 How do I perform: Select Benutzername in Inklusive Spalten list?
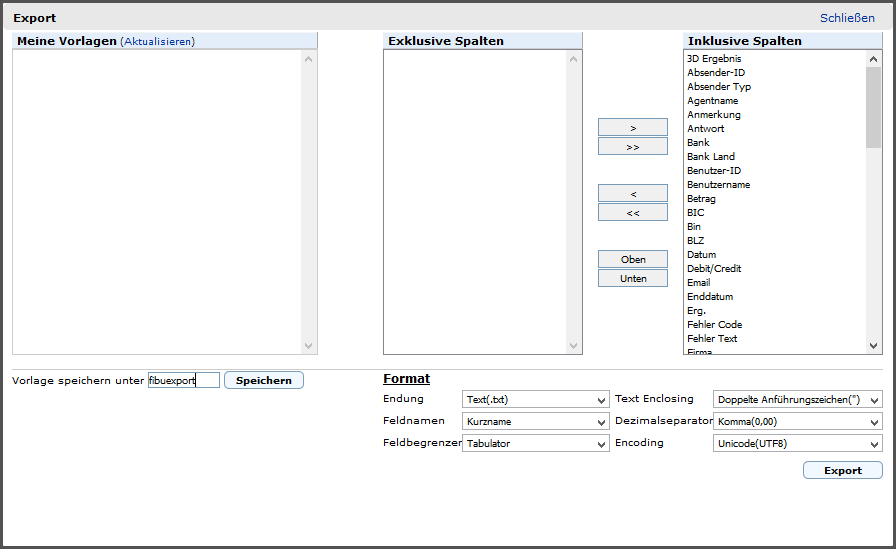click(x=718, y=185)
